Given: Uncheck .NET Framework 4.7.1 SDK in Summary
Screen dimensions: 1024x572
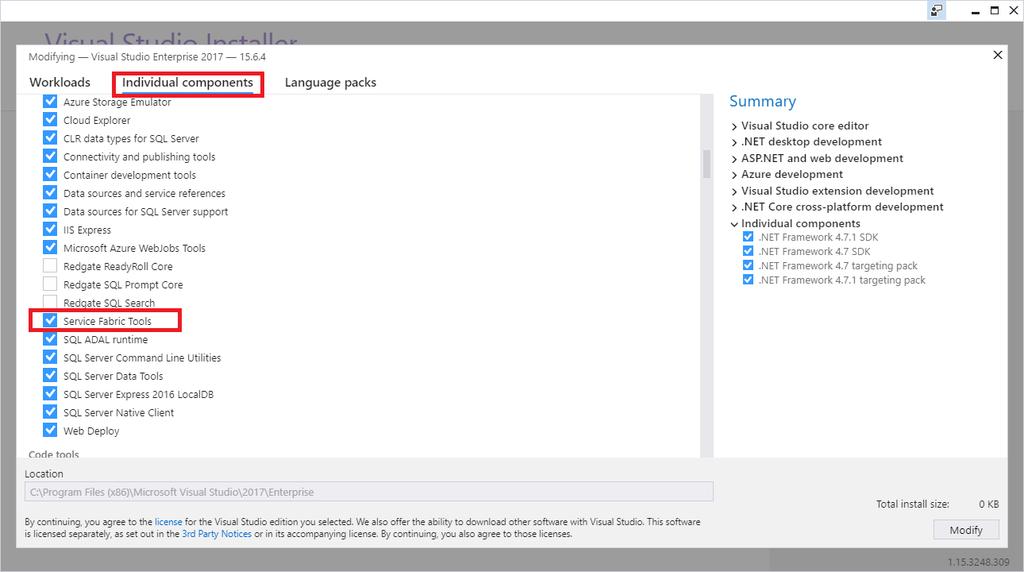Looking at the screenshot, I should click(748, 237).
